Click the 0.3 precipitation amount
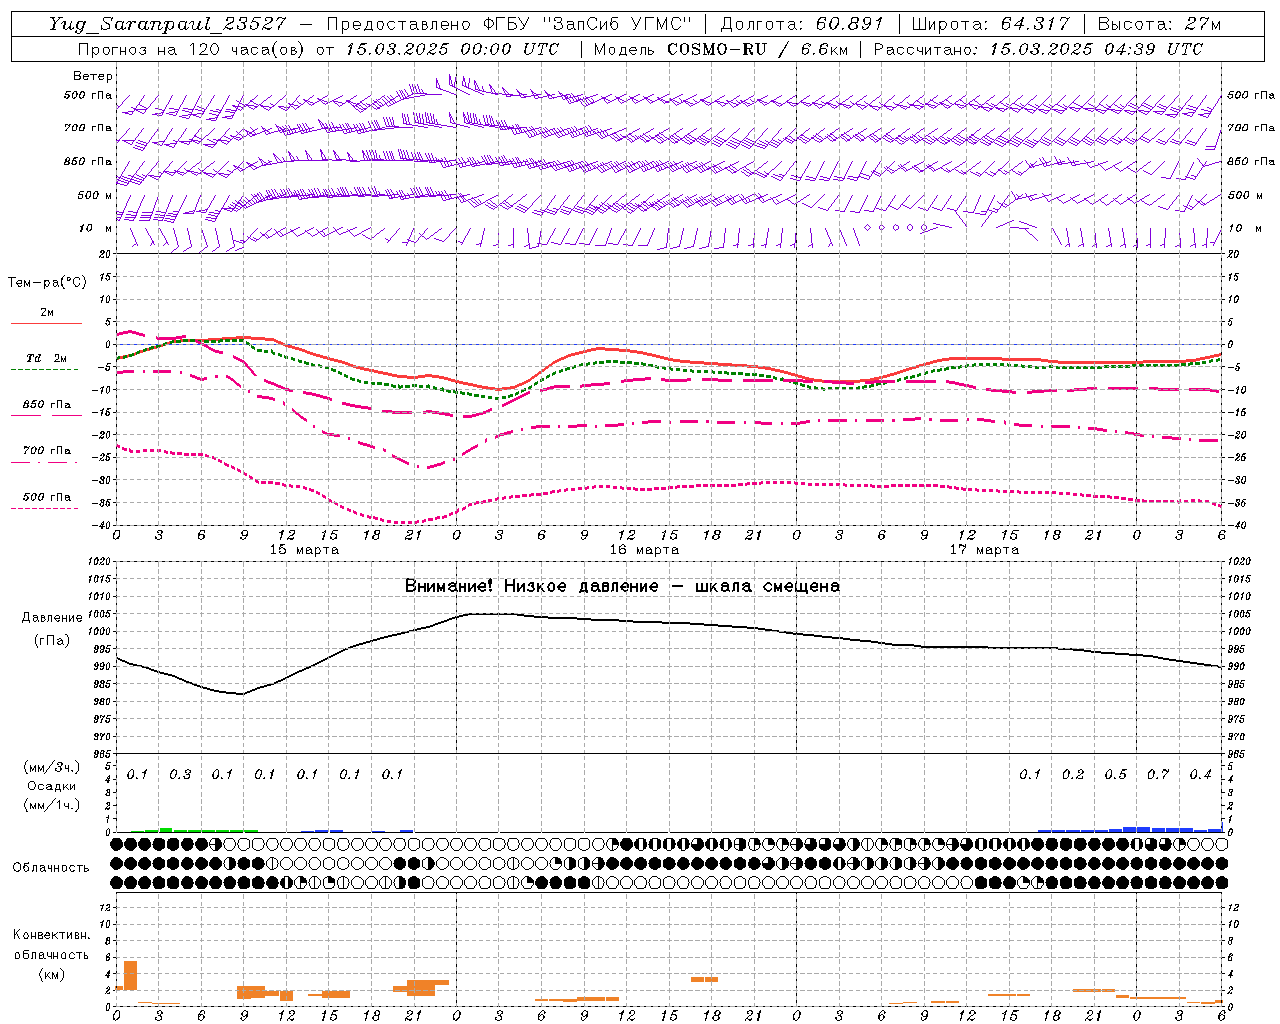The image size is (1280, 1024). [x=180, y=775]
